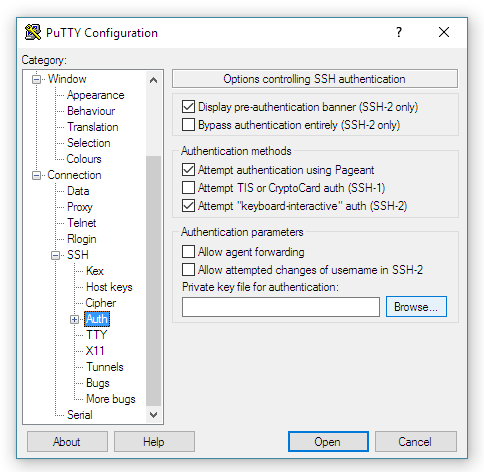This screenshot has width=484, height=472.
Task: Open the Colours settings category
Action: click(84, 159)
